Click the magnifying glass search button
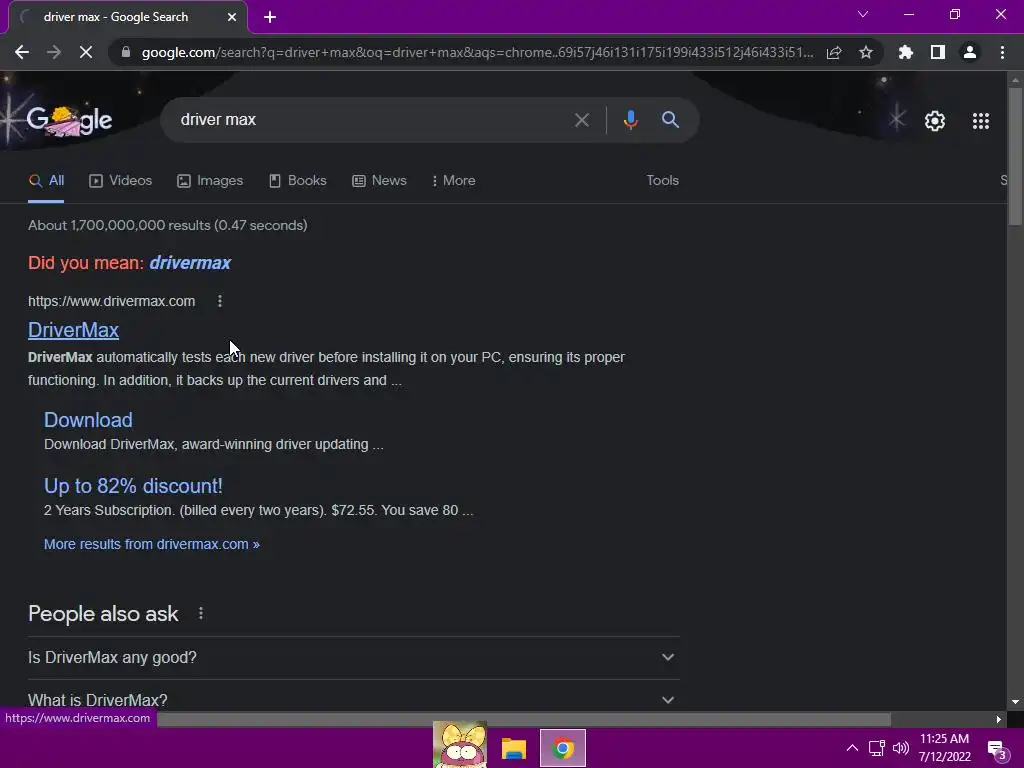 point(671,120)
